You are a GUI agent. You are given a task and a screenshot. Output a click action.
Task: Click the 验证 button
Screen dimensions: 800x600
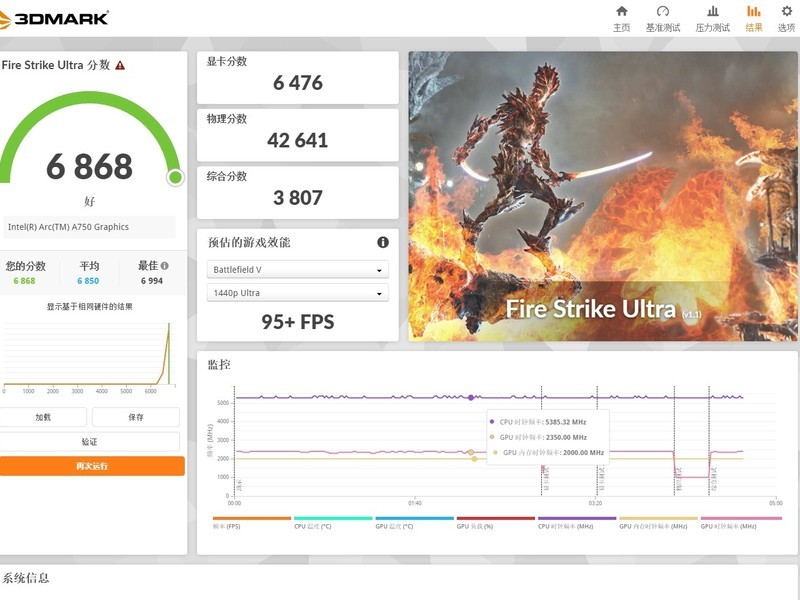click(89, 441)
